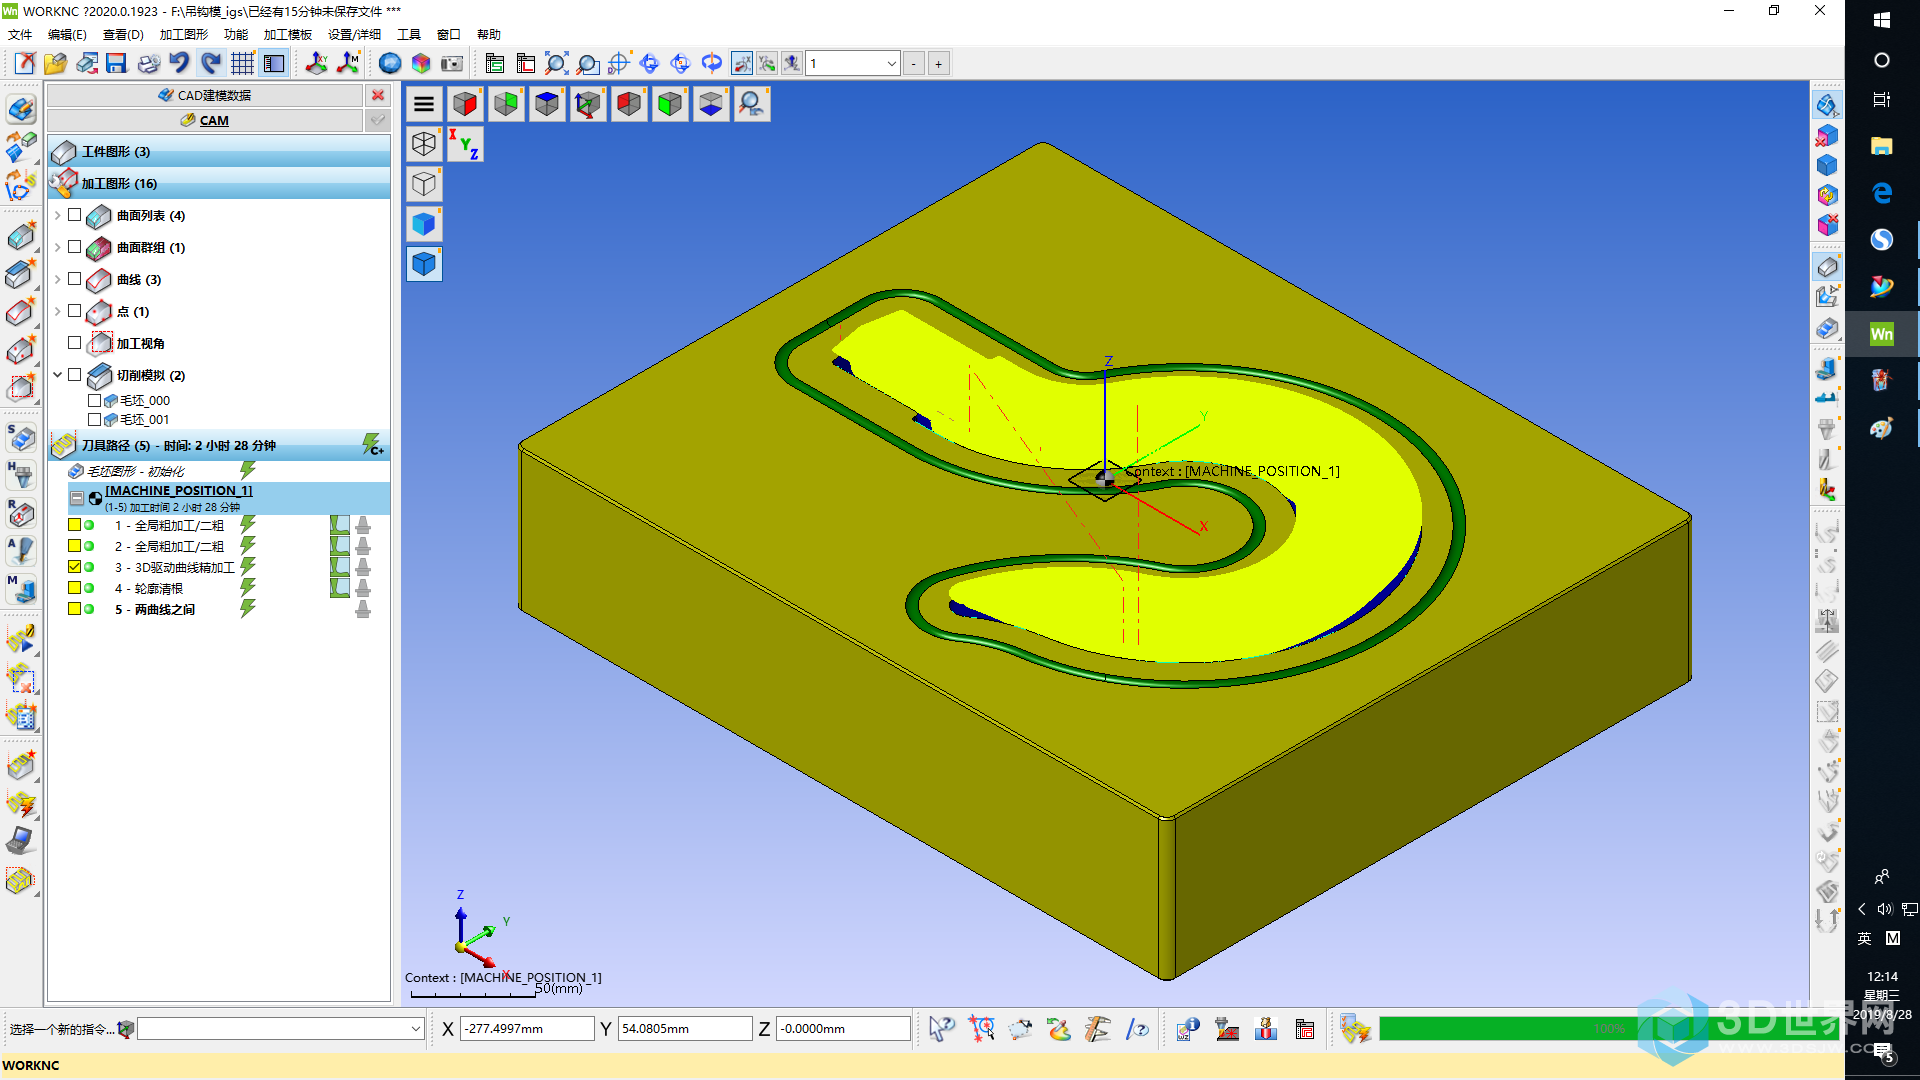Open the 帮助 menu
Screen dimensions: 1920x1080
click(488, 34)
